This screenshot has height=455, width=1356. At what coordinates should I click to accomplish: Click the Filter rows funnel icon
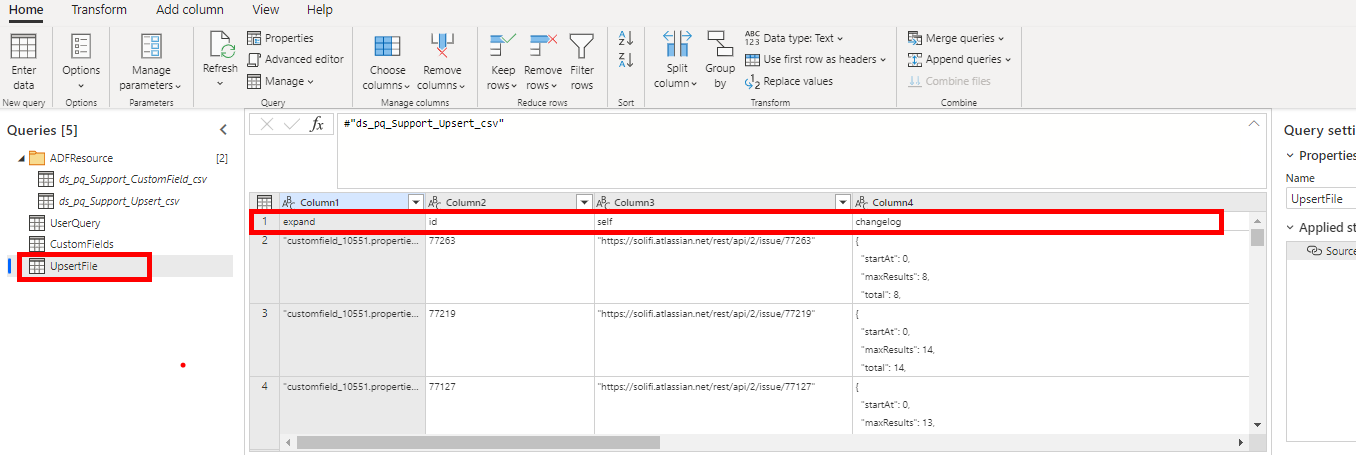581,46
